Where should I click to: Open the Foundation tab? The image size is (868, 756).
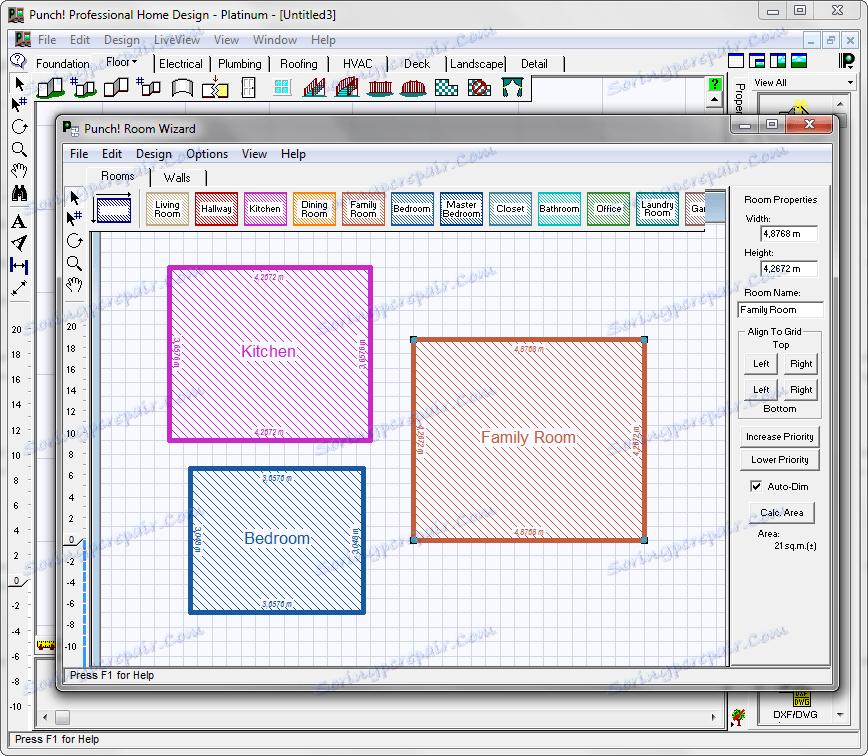[63, 64]
